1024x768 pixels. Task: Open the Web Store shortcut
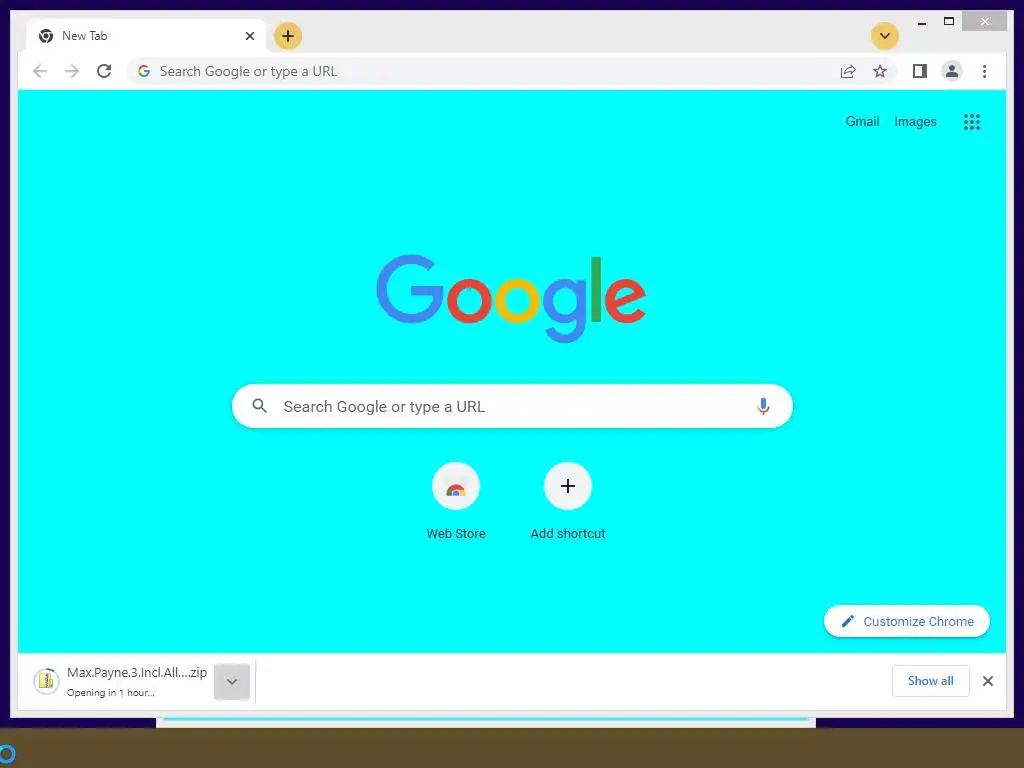456,486
